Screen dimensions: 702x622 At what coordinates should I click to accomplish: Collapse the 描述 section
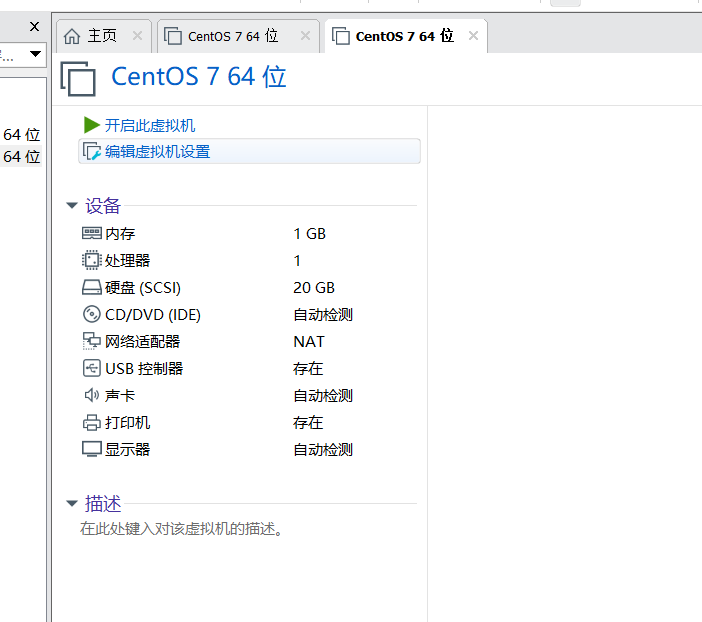(x=72, y=503)
